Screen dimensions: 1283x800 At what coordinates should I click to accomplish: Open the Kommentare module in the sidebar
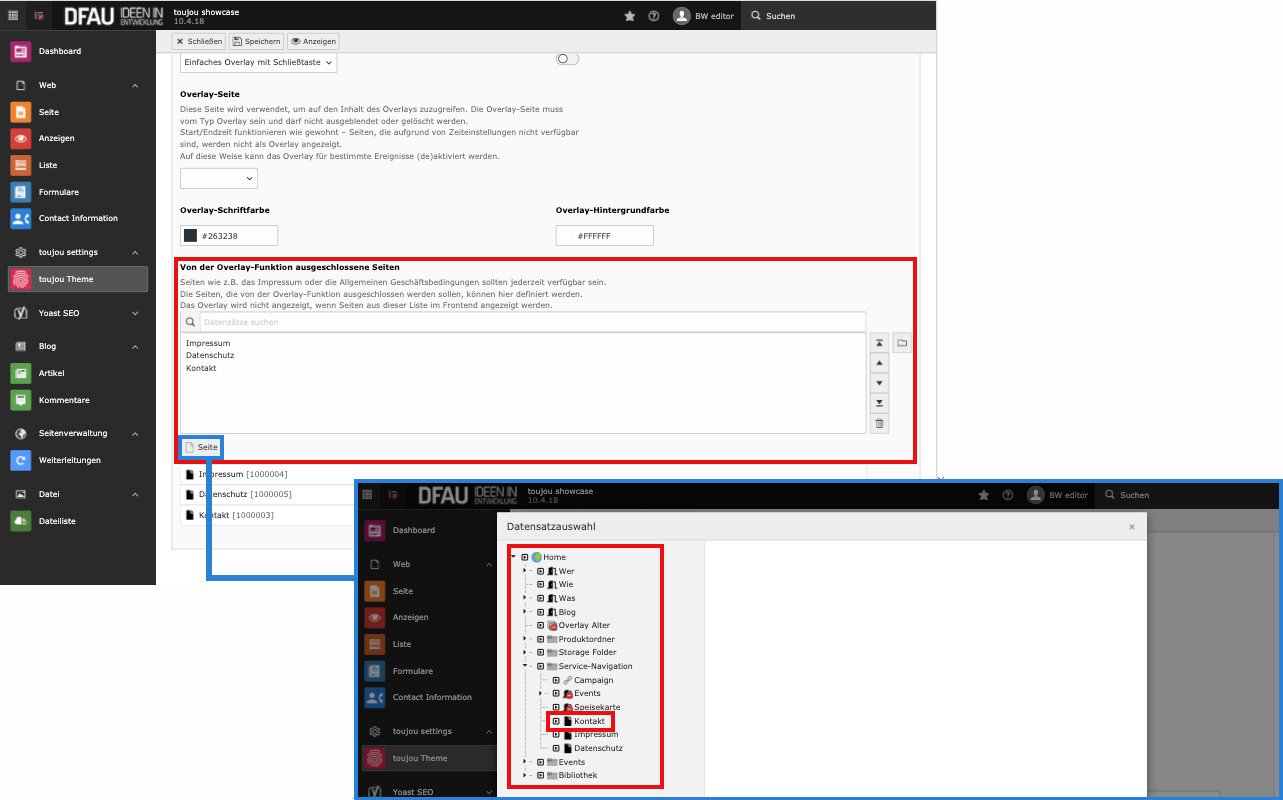tap(63, 400)
